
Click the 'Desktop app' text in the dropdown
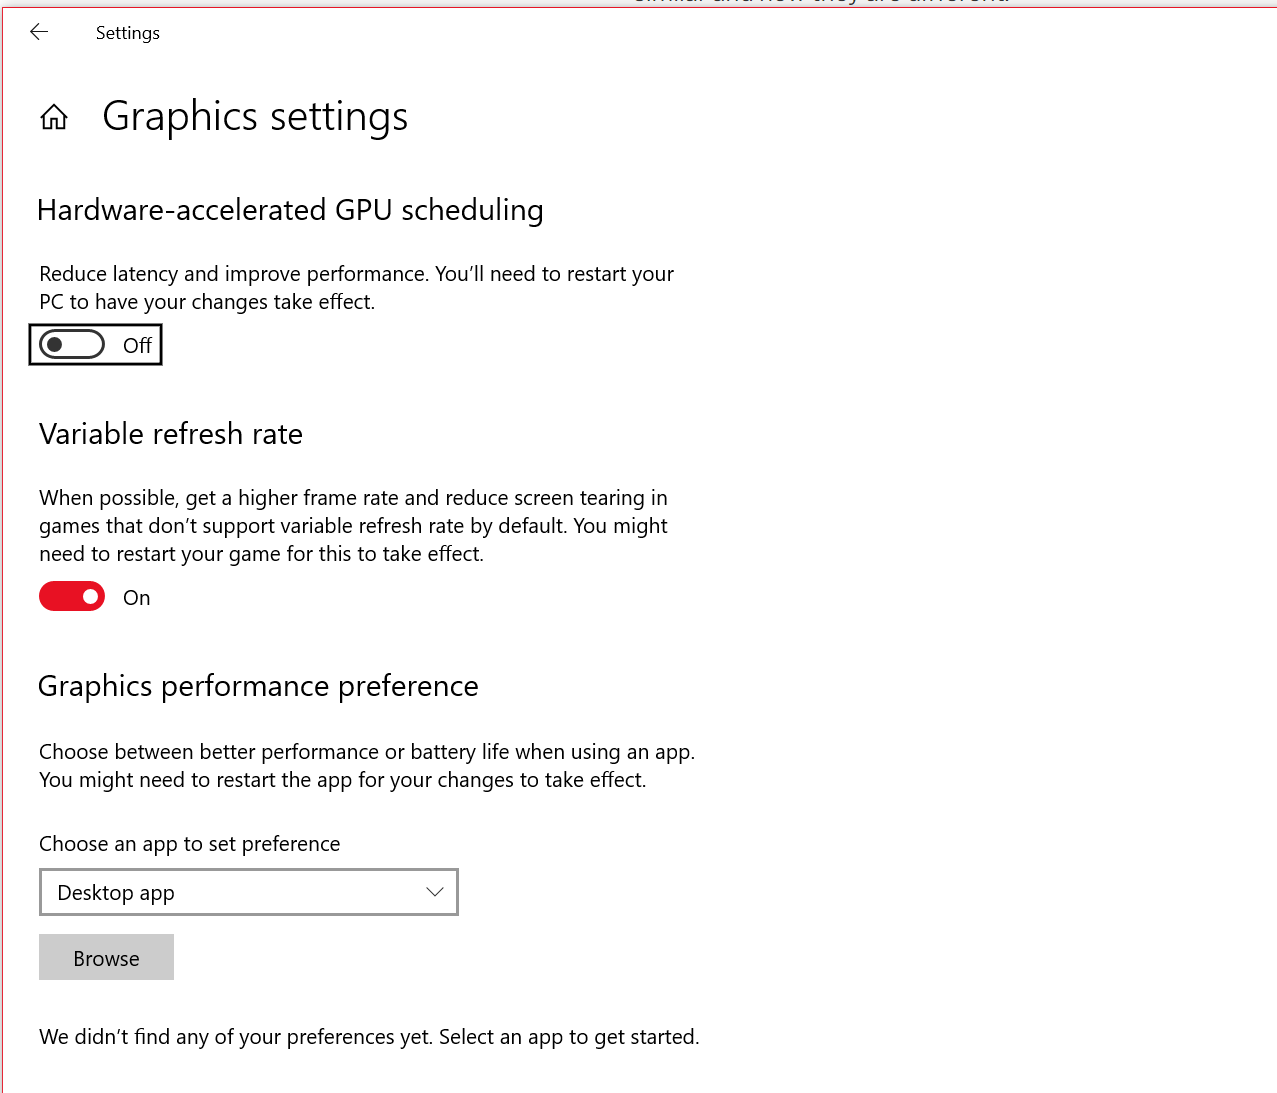pos(116,893)
